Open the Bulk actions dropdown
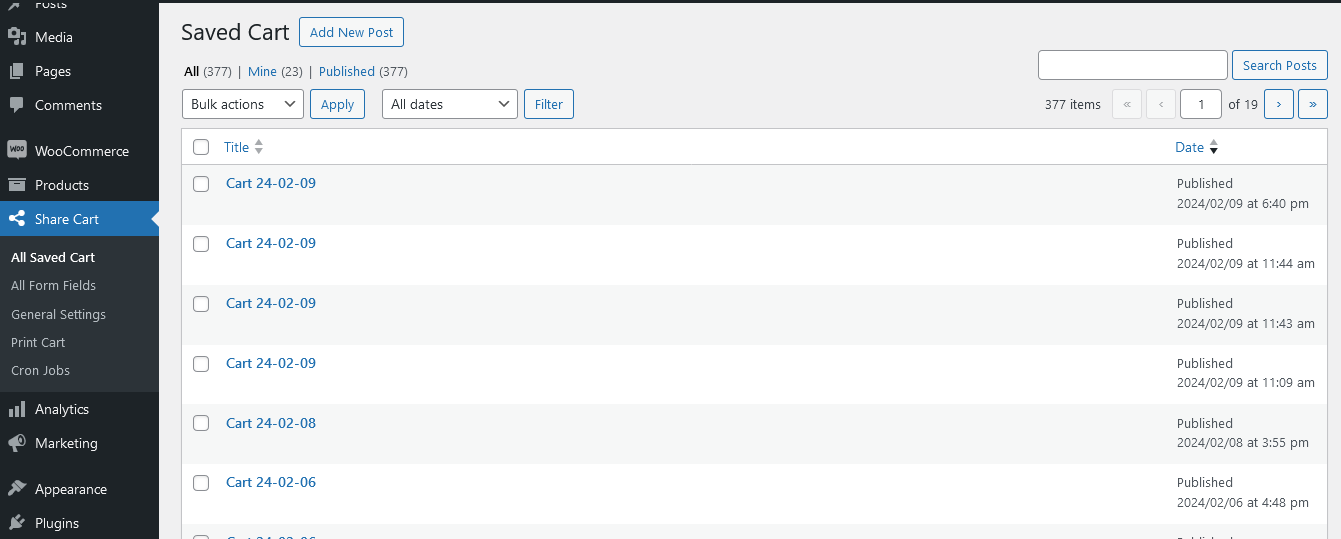This screenshot has height=539, width=1341. pos(243,104)
